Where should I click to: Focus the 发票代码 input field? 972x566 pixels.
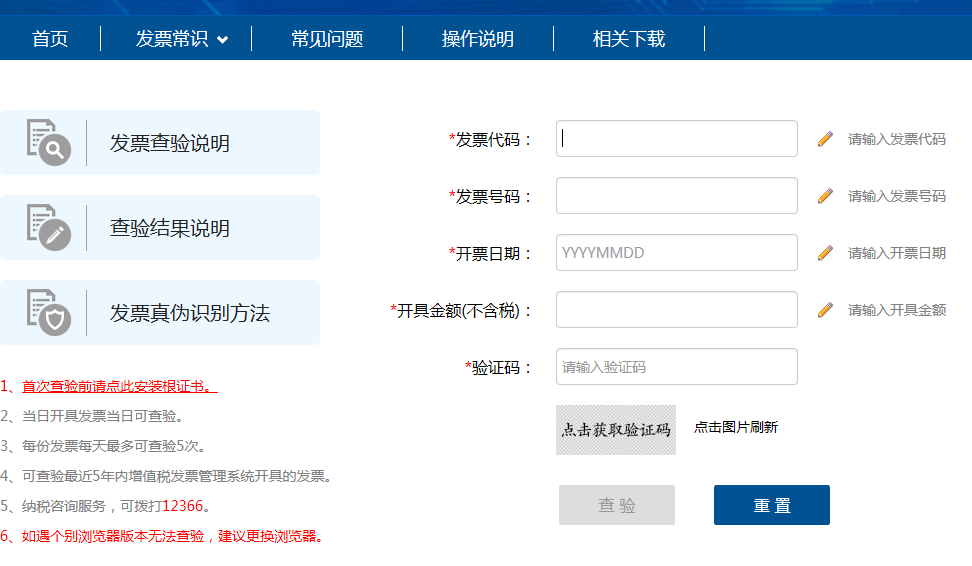pos(677,139)
